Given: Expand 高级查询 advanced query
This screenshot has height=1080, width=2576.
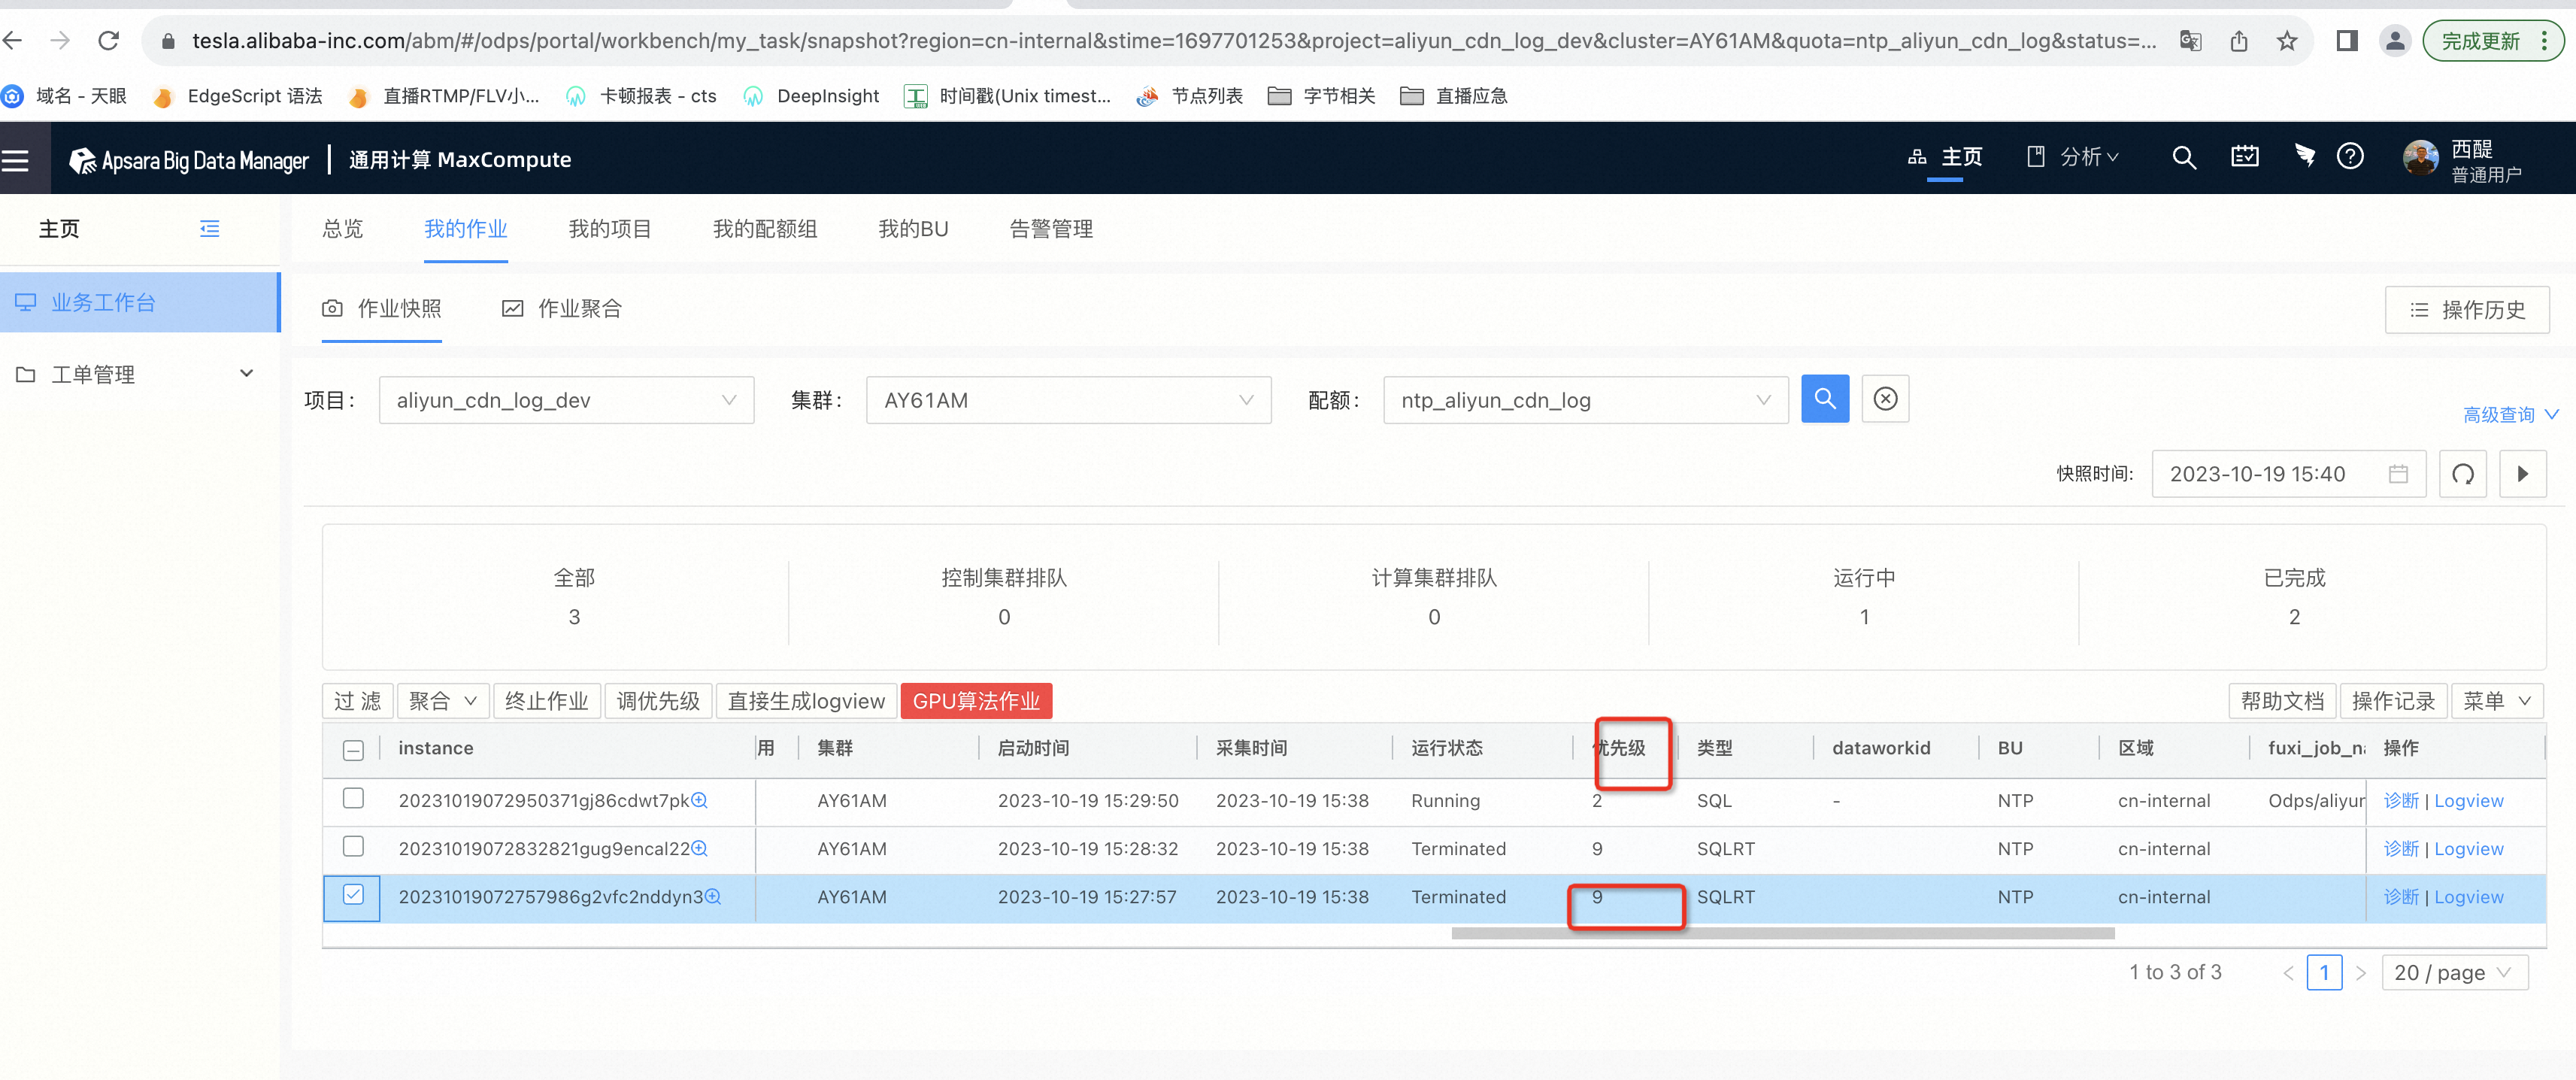Looking at the screenshot, I should click(2510, 414).
